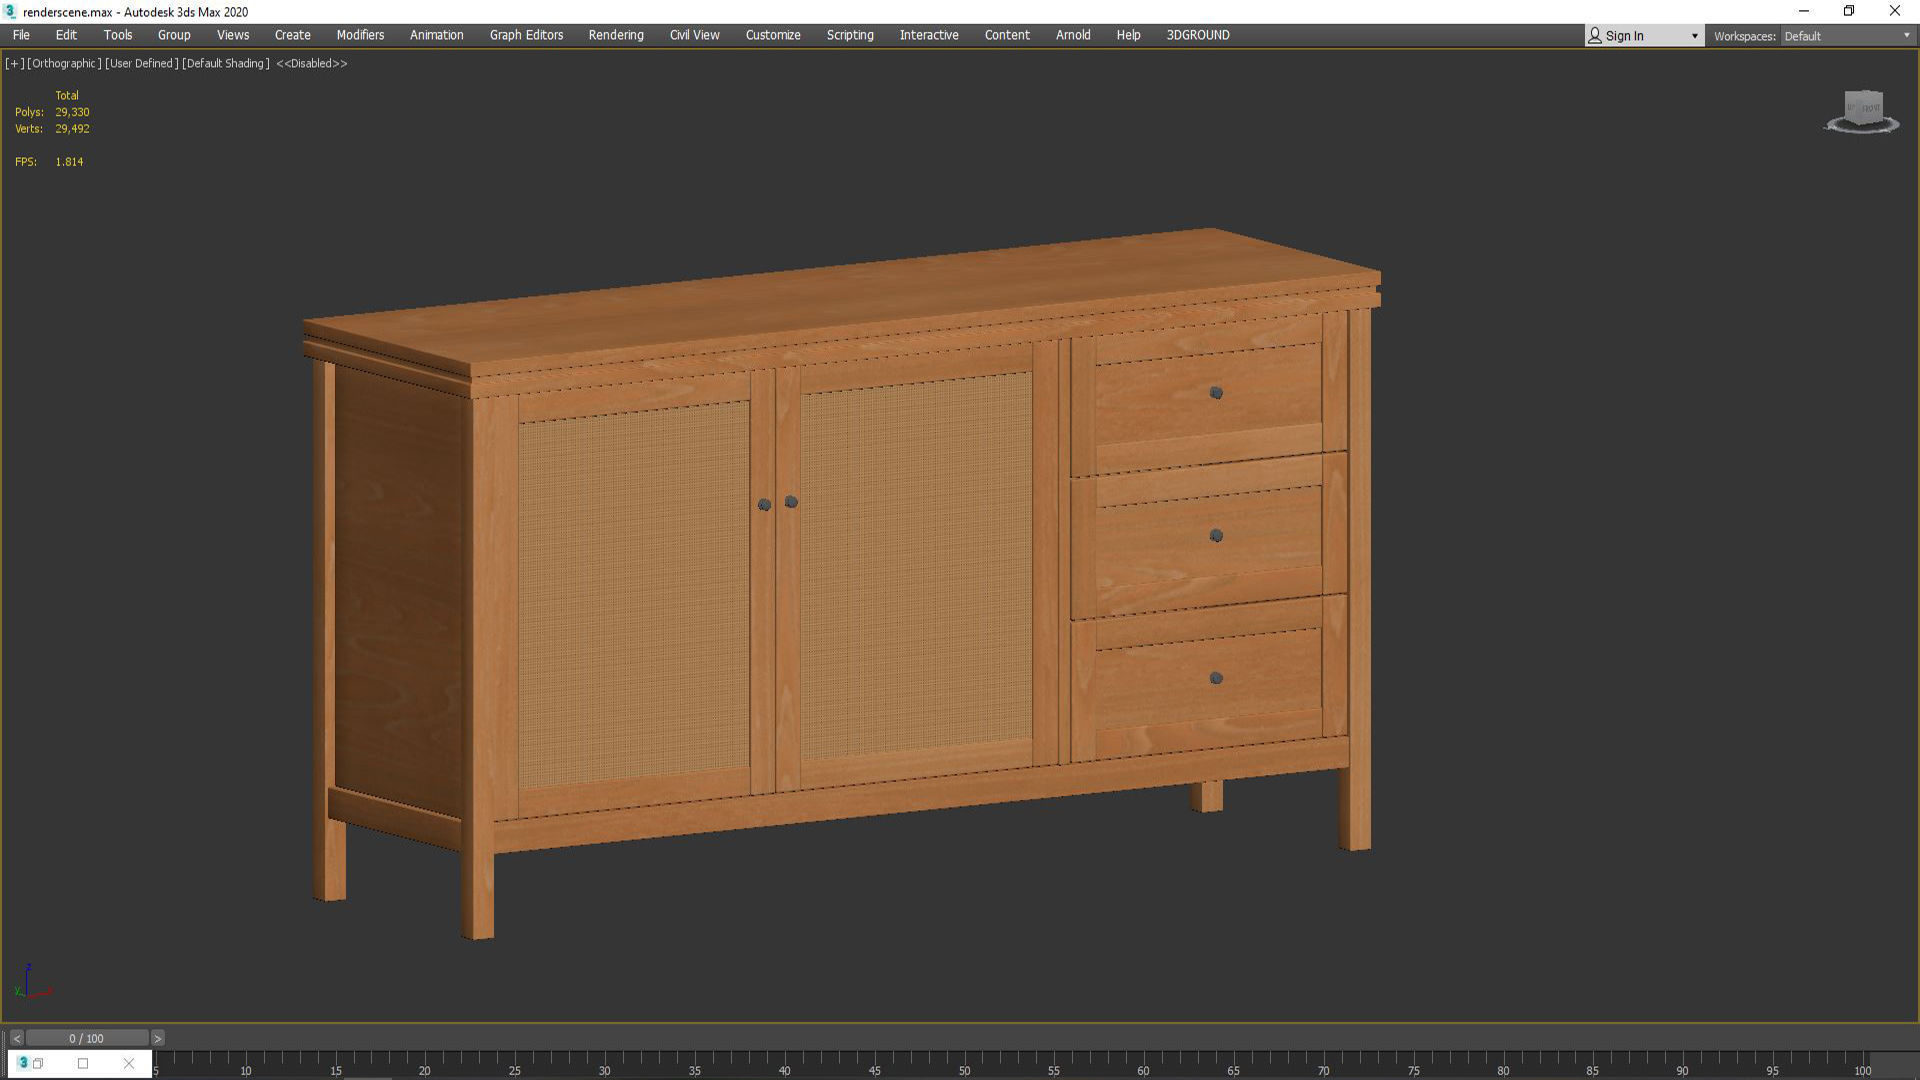Open the File menu
1920x1080 pixels.
coord(21,35)
